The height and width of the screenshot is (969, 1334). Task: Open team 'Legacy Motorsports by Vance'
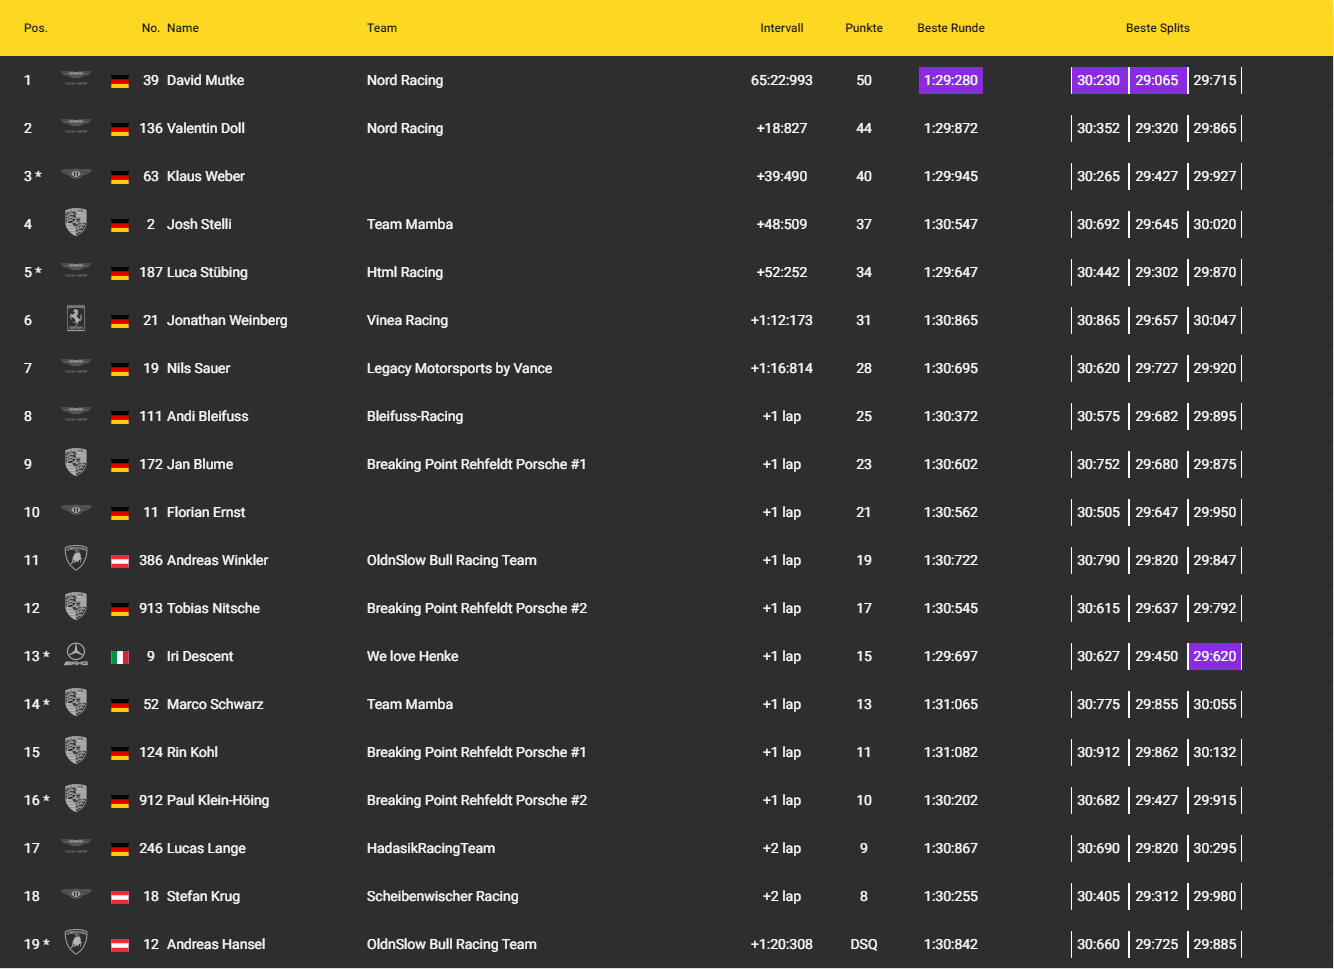(459, 368)
